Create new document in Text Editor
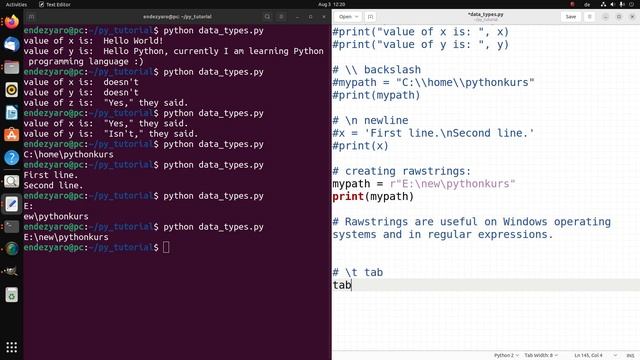The height and width of the screenshot is (360, 640). [370, 17]
